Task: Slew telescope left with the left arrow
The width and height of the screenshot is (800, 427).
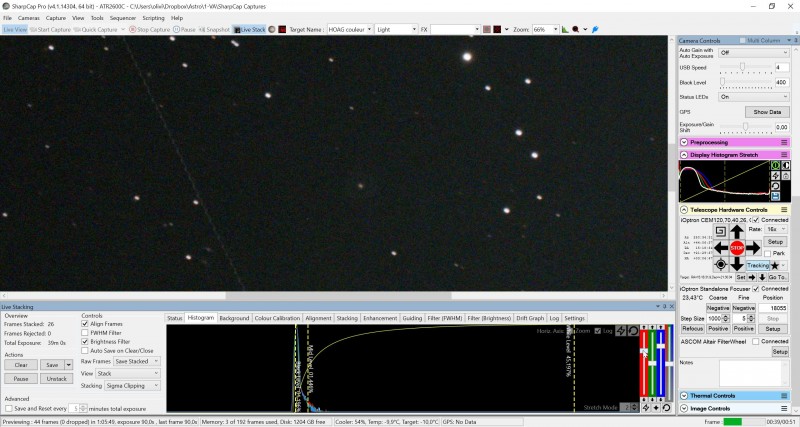Action: click(720, 248)
